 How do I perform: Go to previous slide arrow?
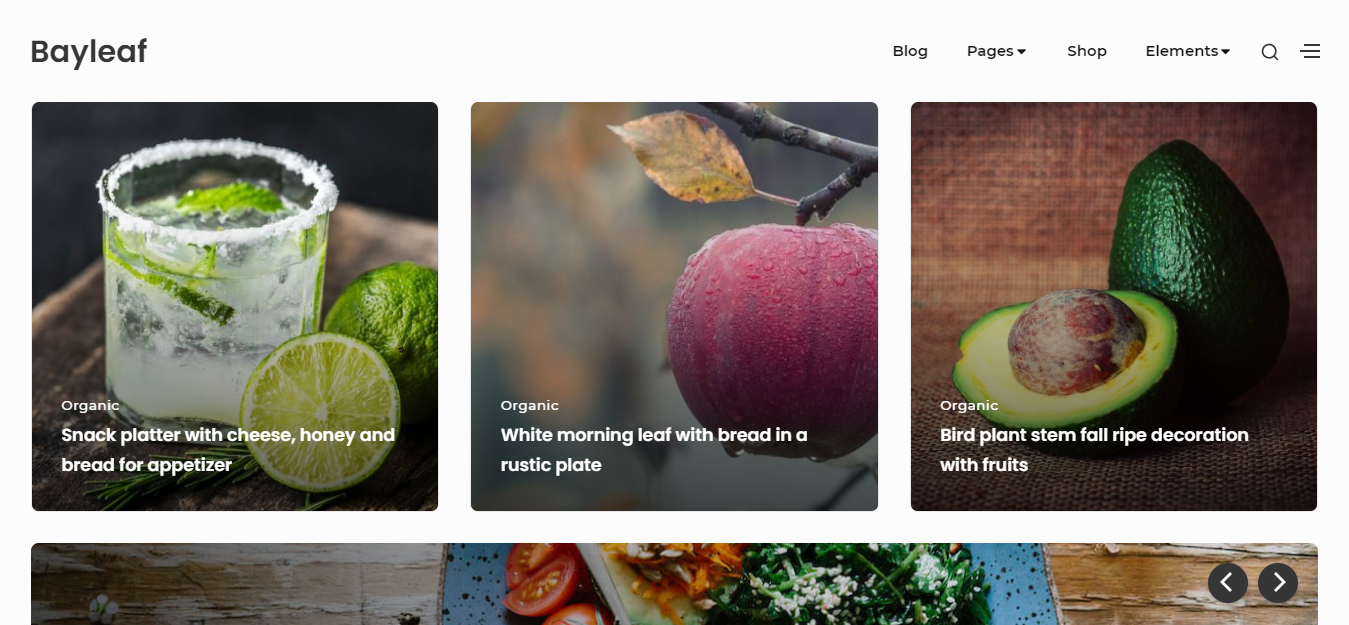1227,582
